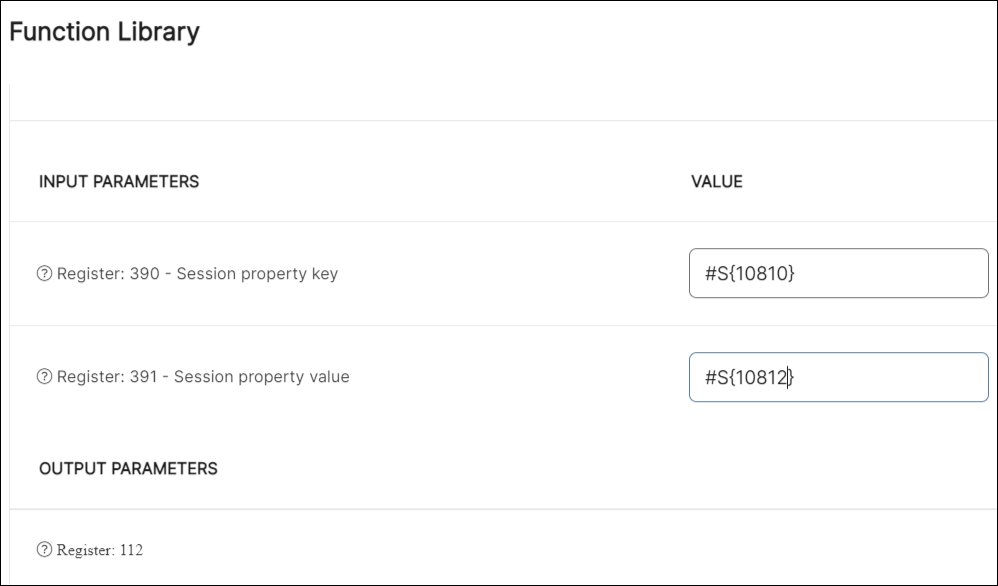The height and width of the screenshot is (586, 998).
Task: Click the VALUE column header
Action: pos(716,181)
